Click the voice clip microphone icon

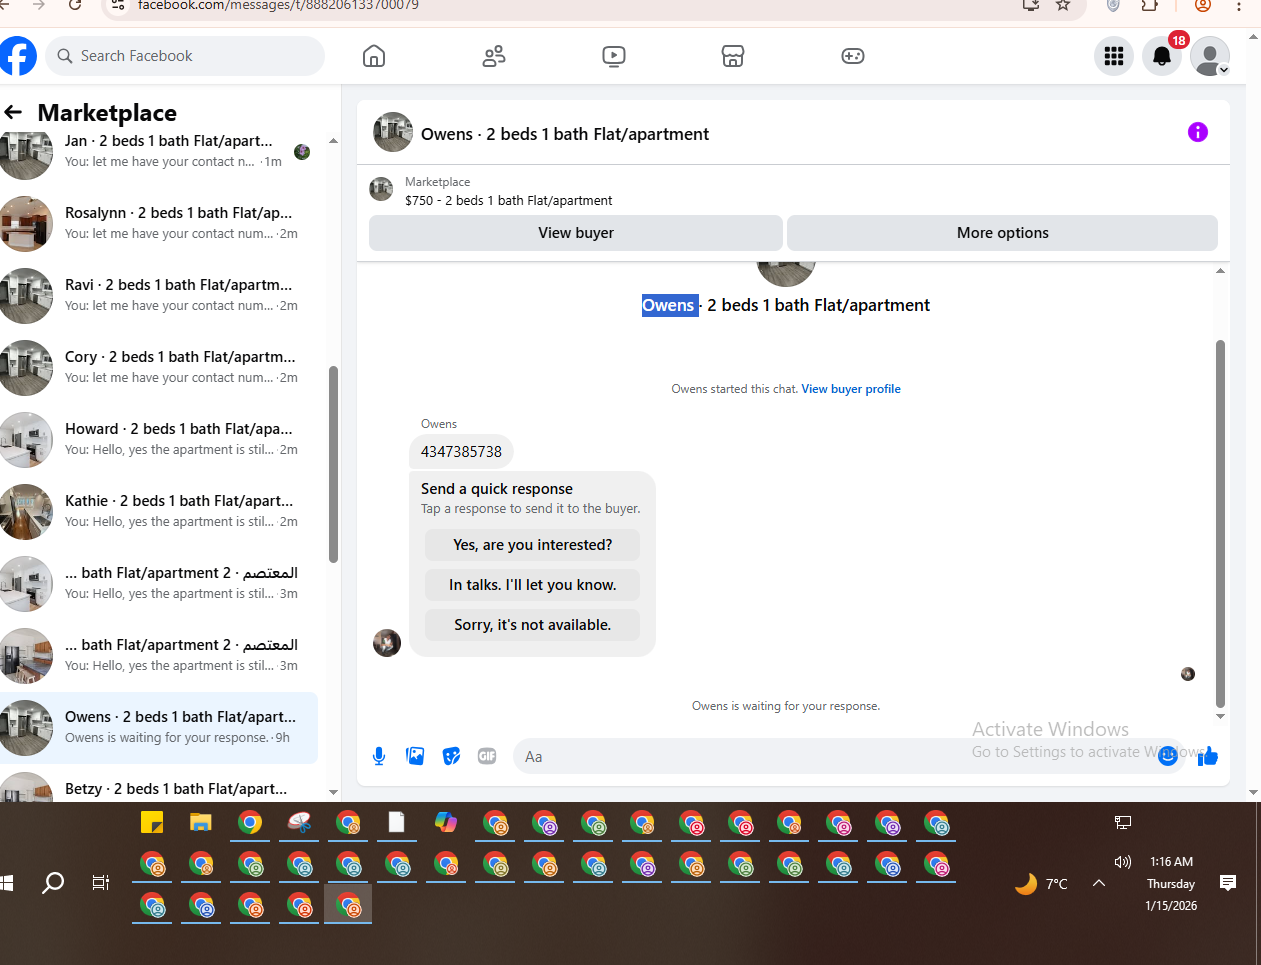tap(379, 756)
